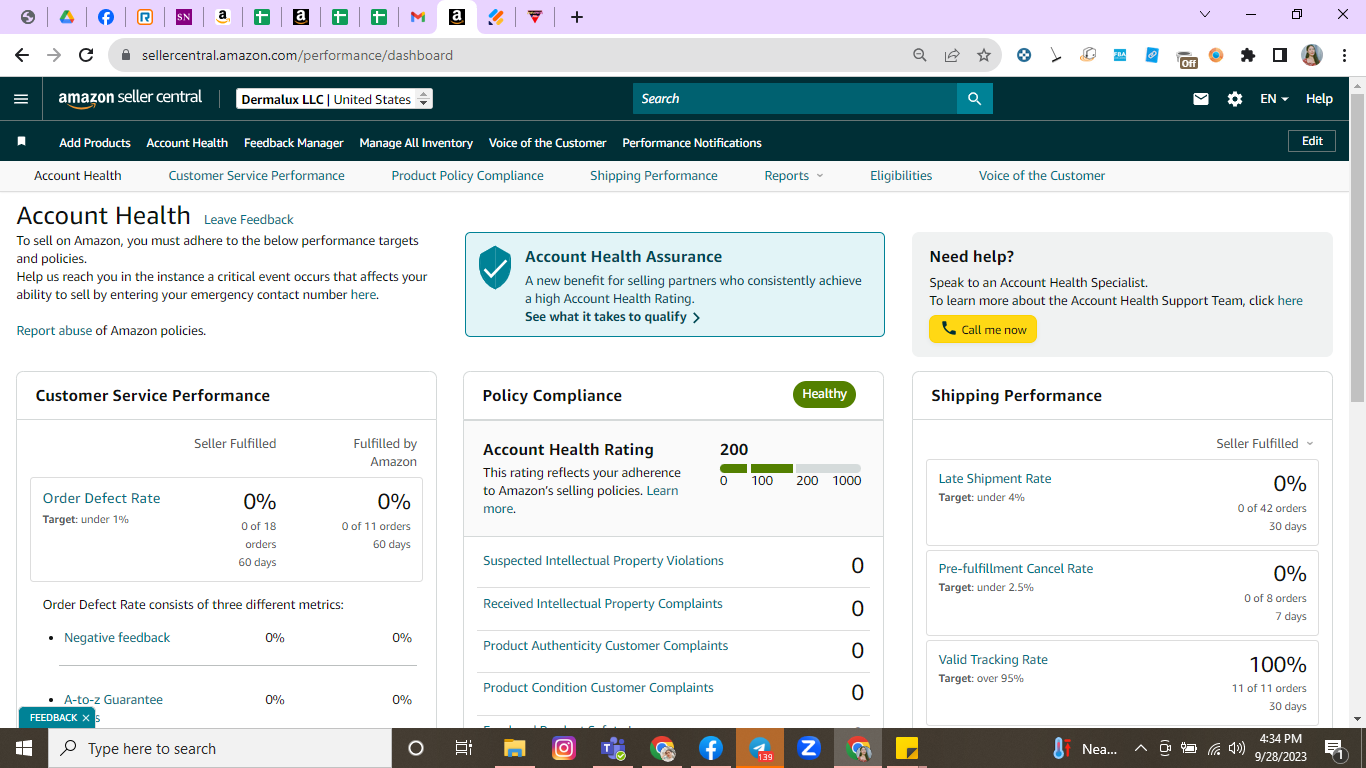Click the Leave Feedback link
1366x768 pixels.
coord(249,219)
